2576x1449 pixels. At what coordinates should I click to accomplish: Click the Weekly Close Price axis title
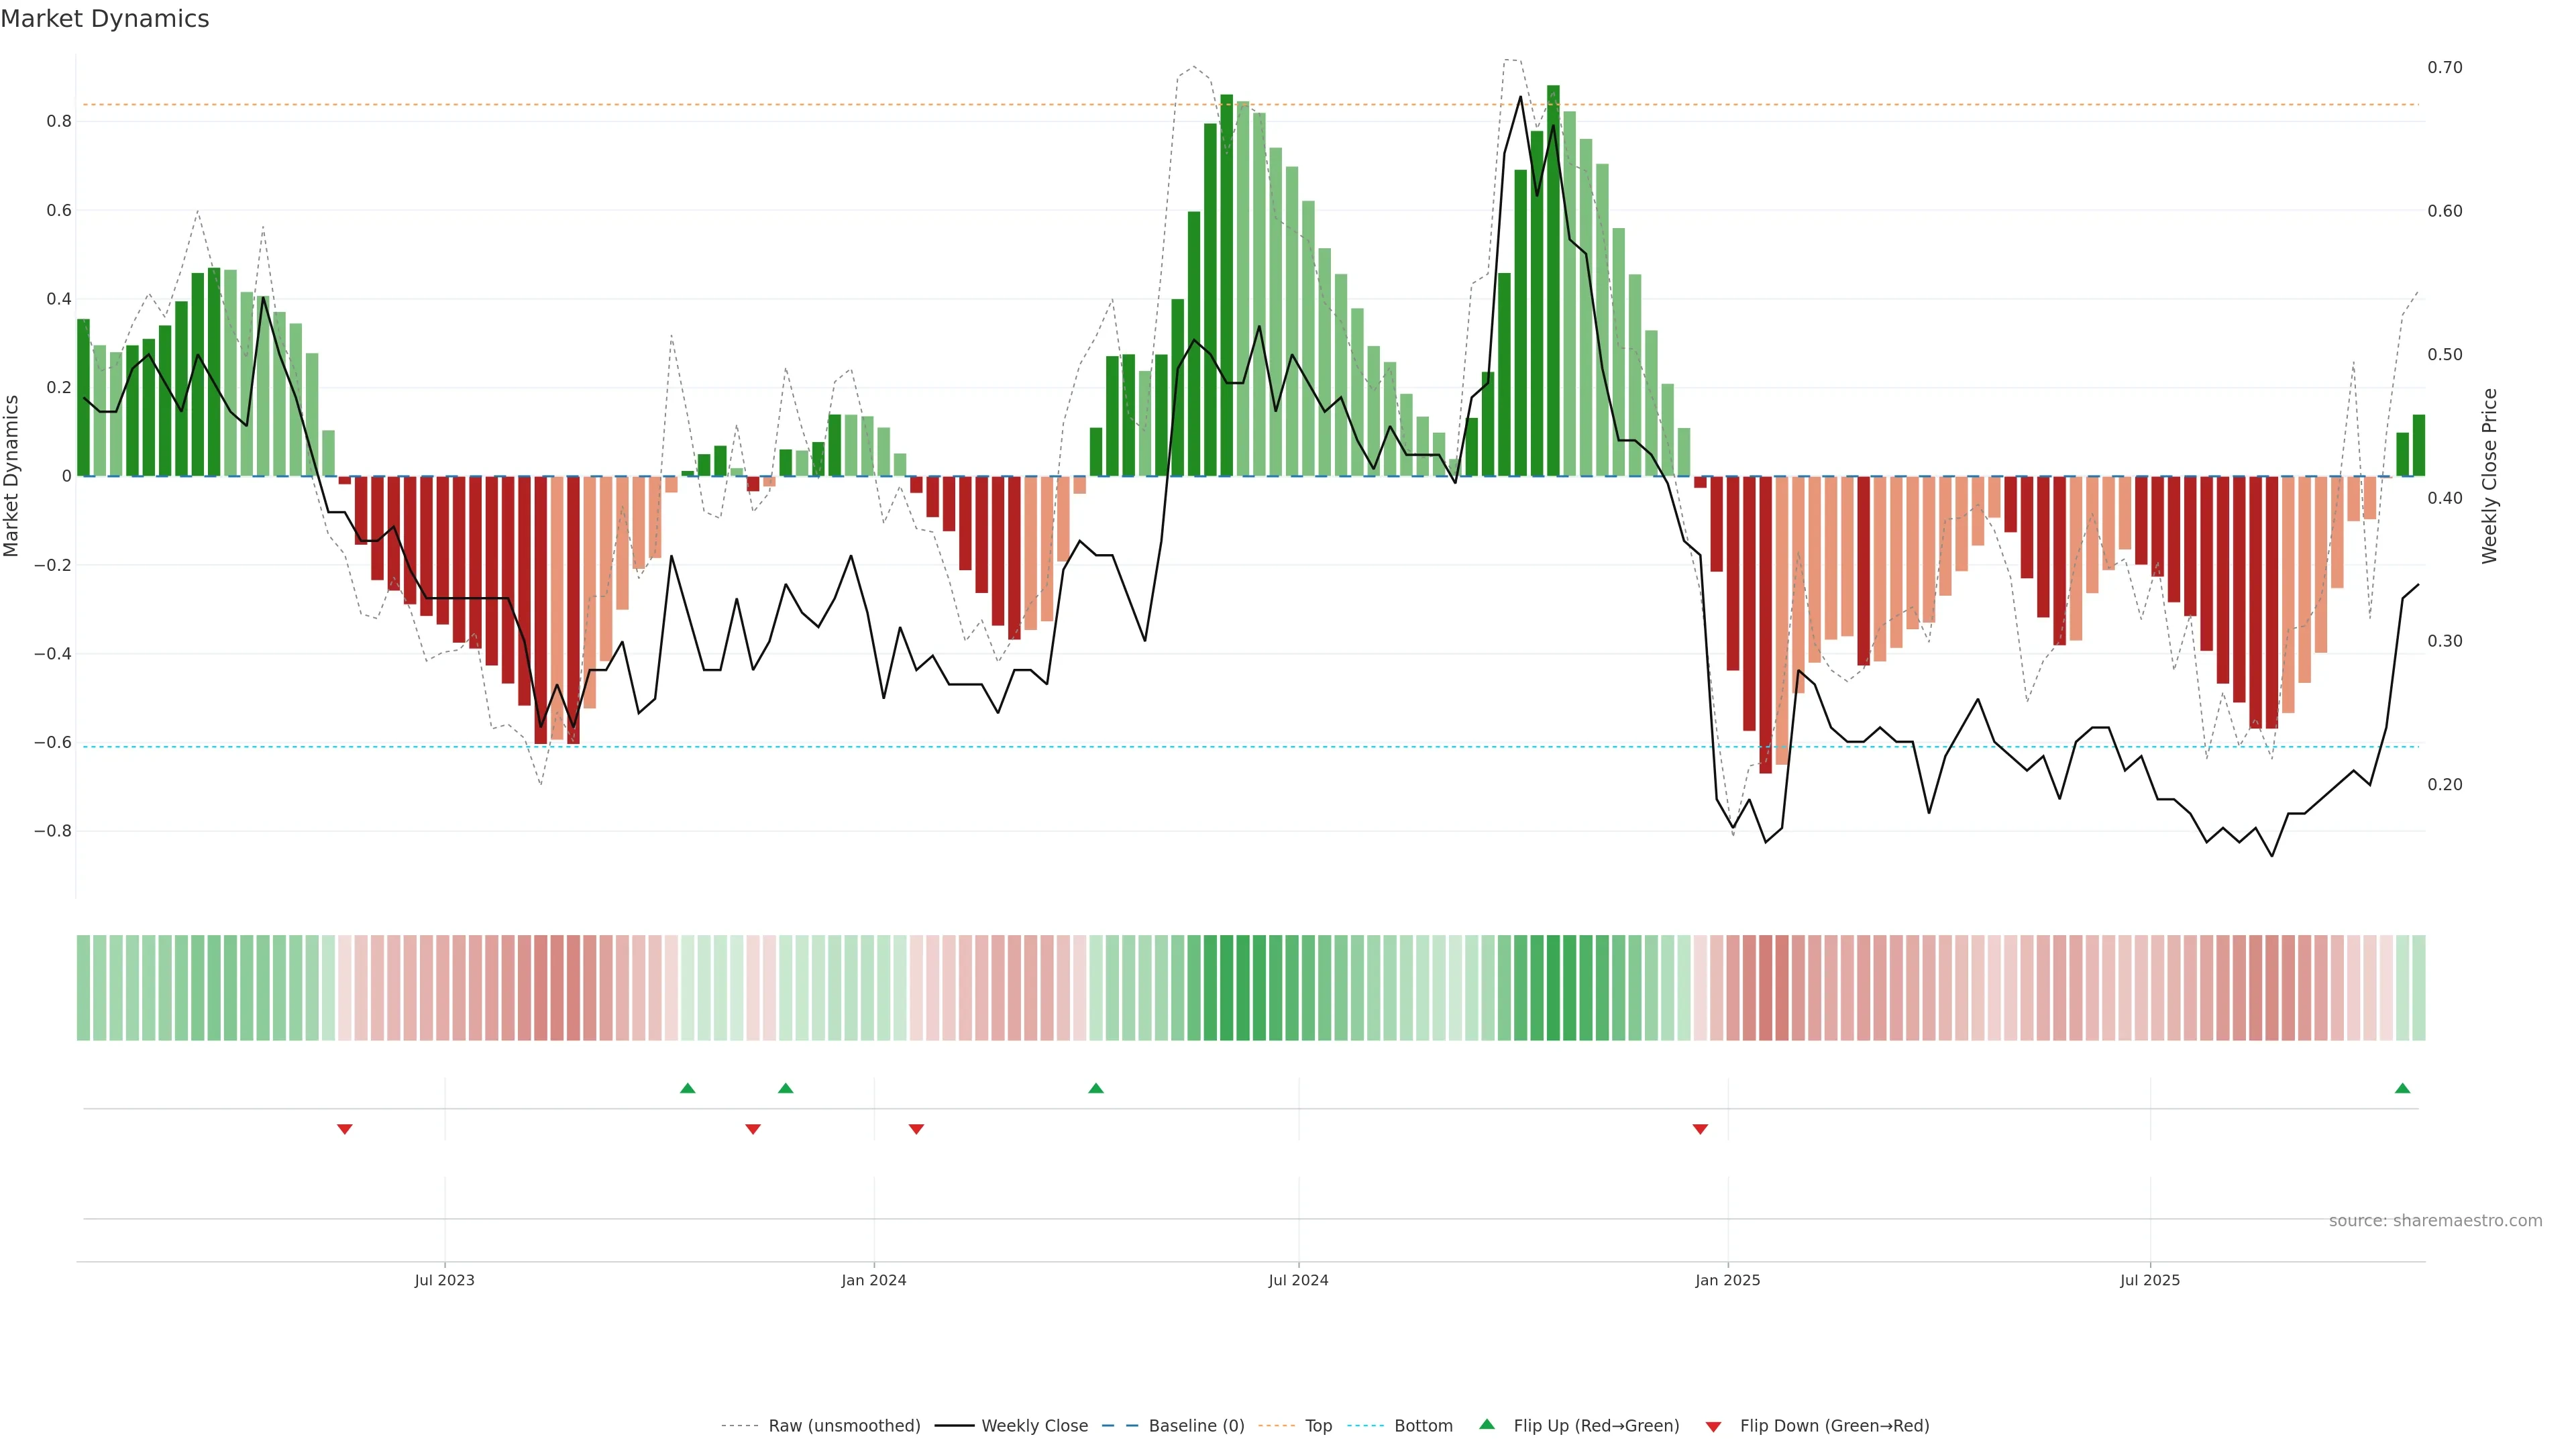(x=2489, y=476)
